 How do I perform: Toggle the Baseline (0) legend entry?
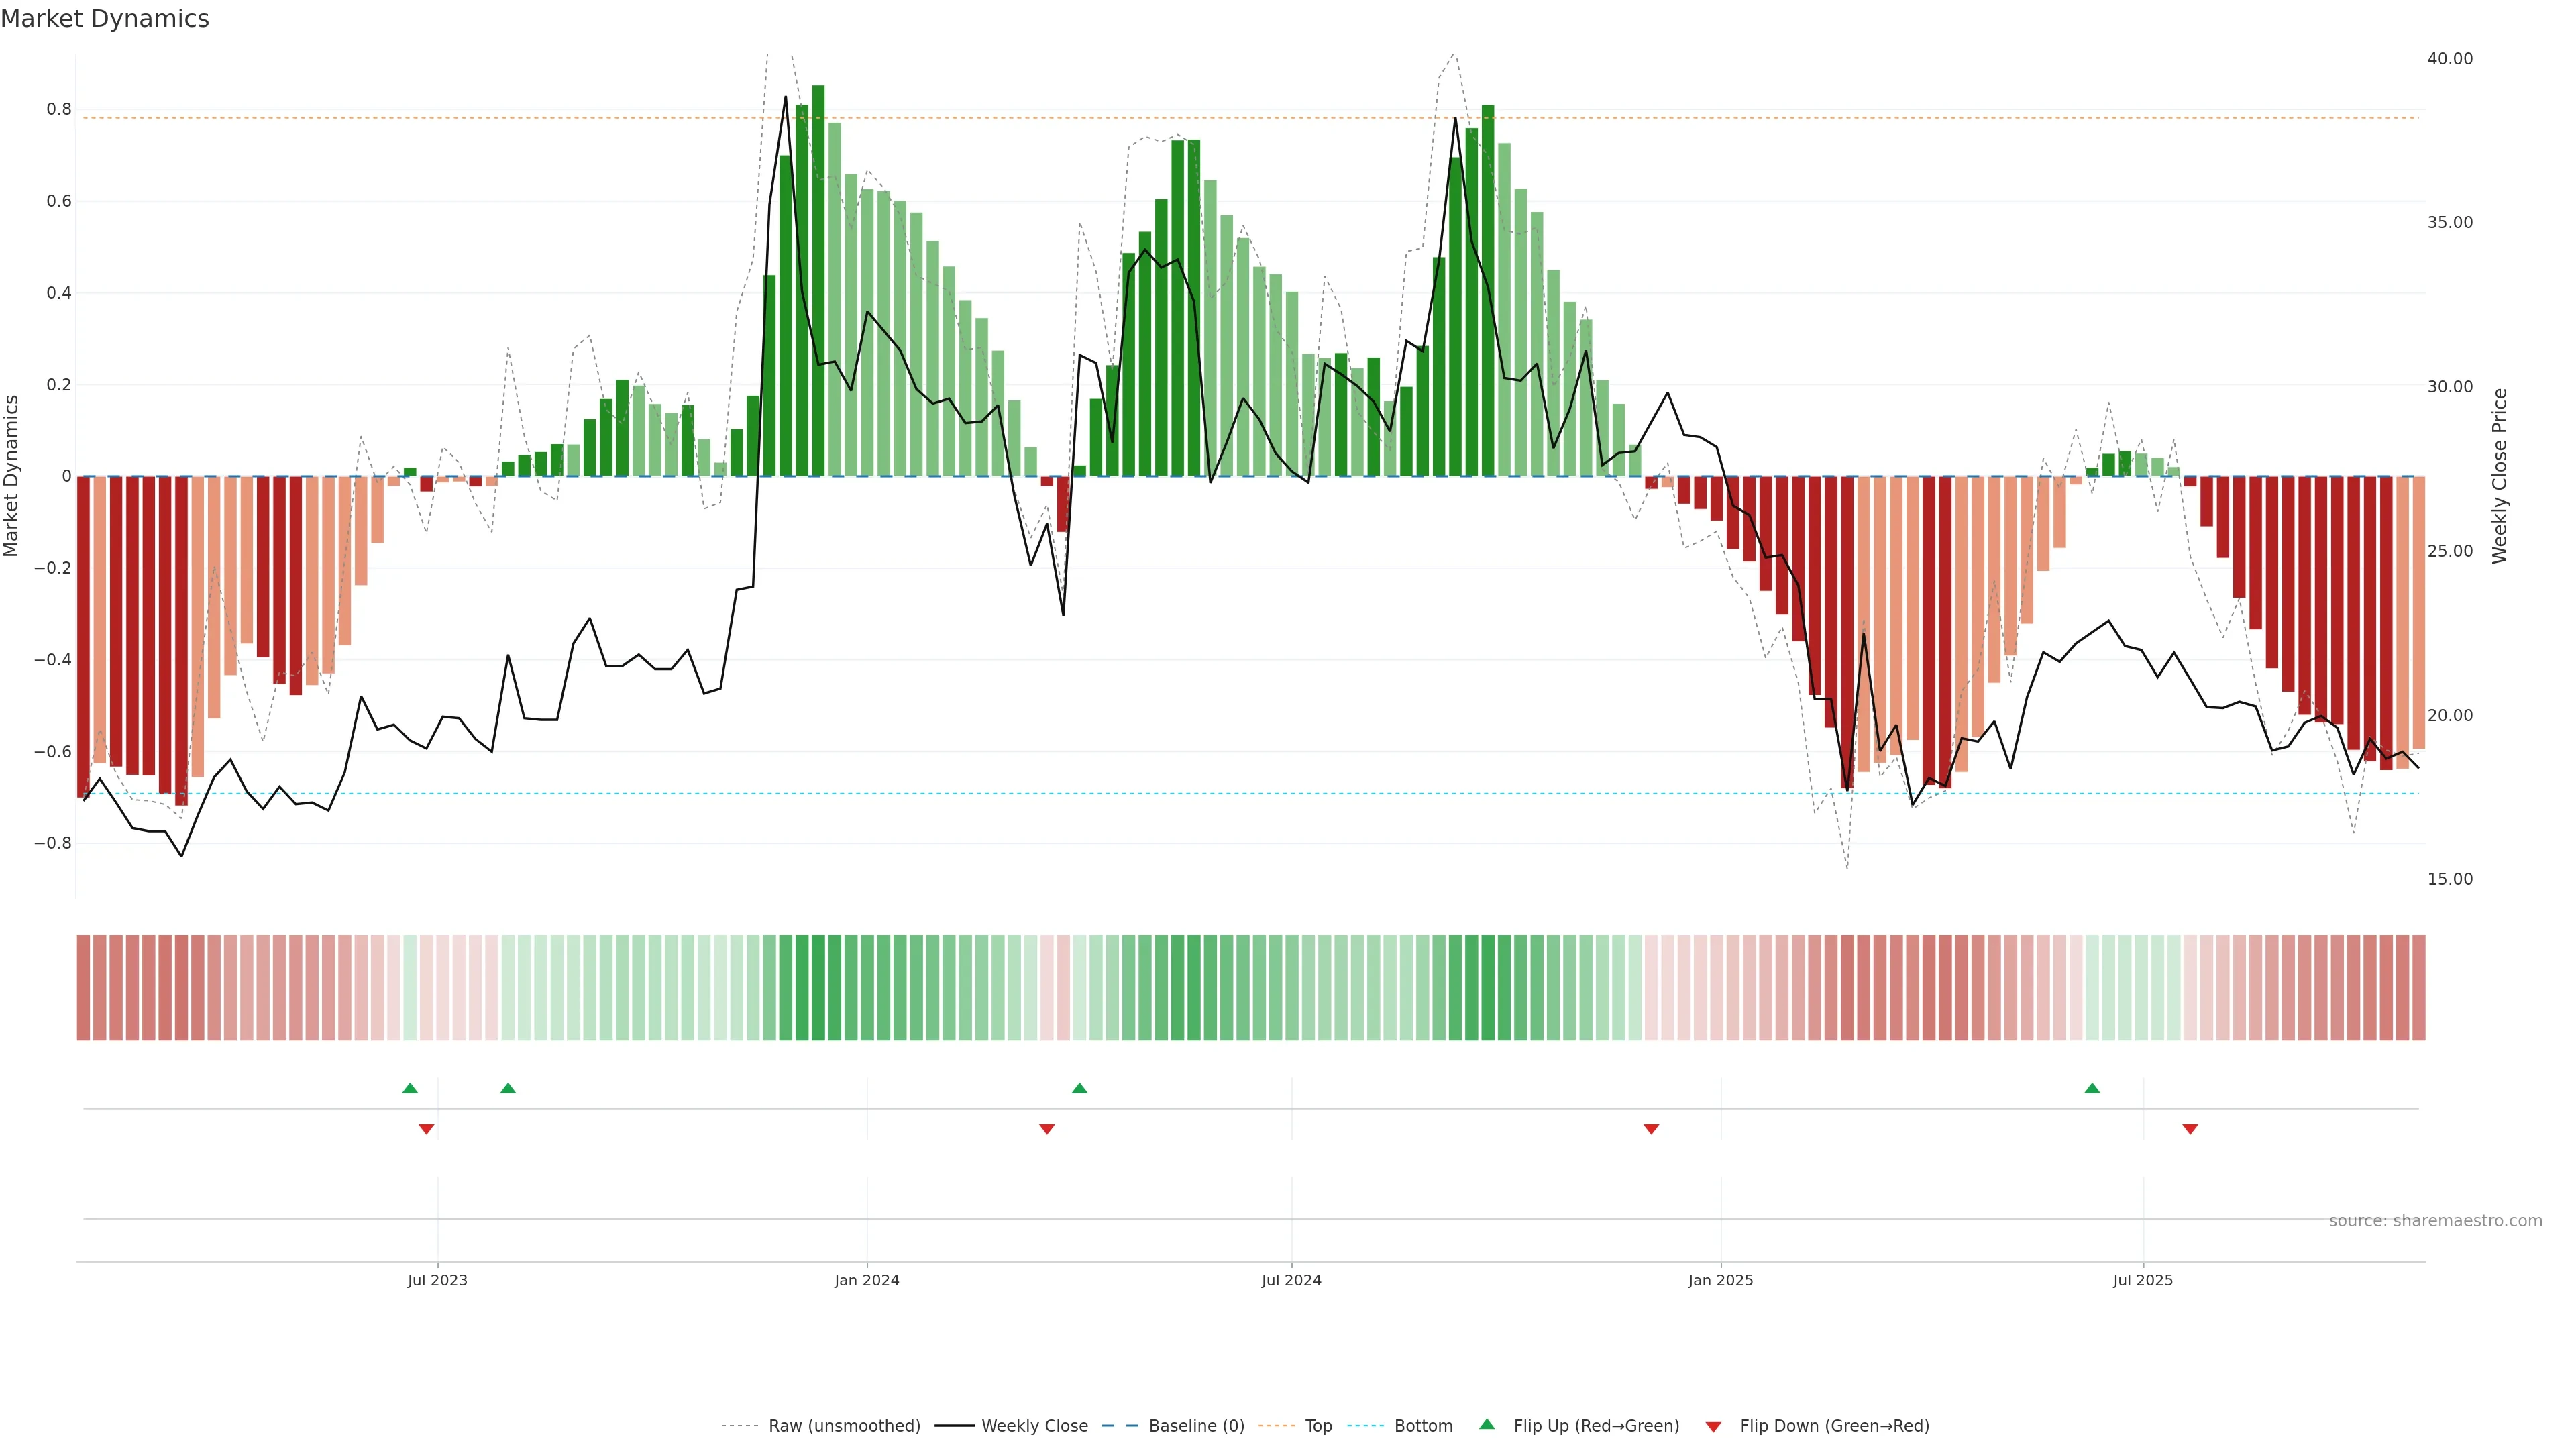[x=1196, y=1426]
